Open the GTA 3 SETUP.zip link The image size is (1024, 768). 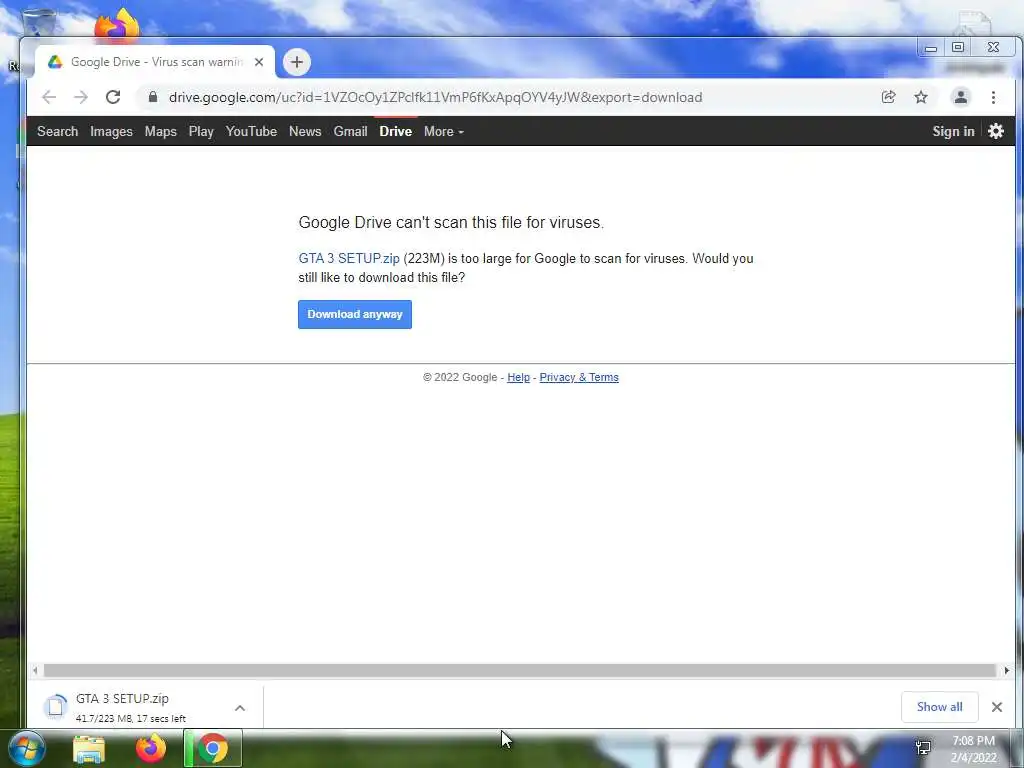coord(349,259)
